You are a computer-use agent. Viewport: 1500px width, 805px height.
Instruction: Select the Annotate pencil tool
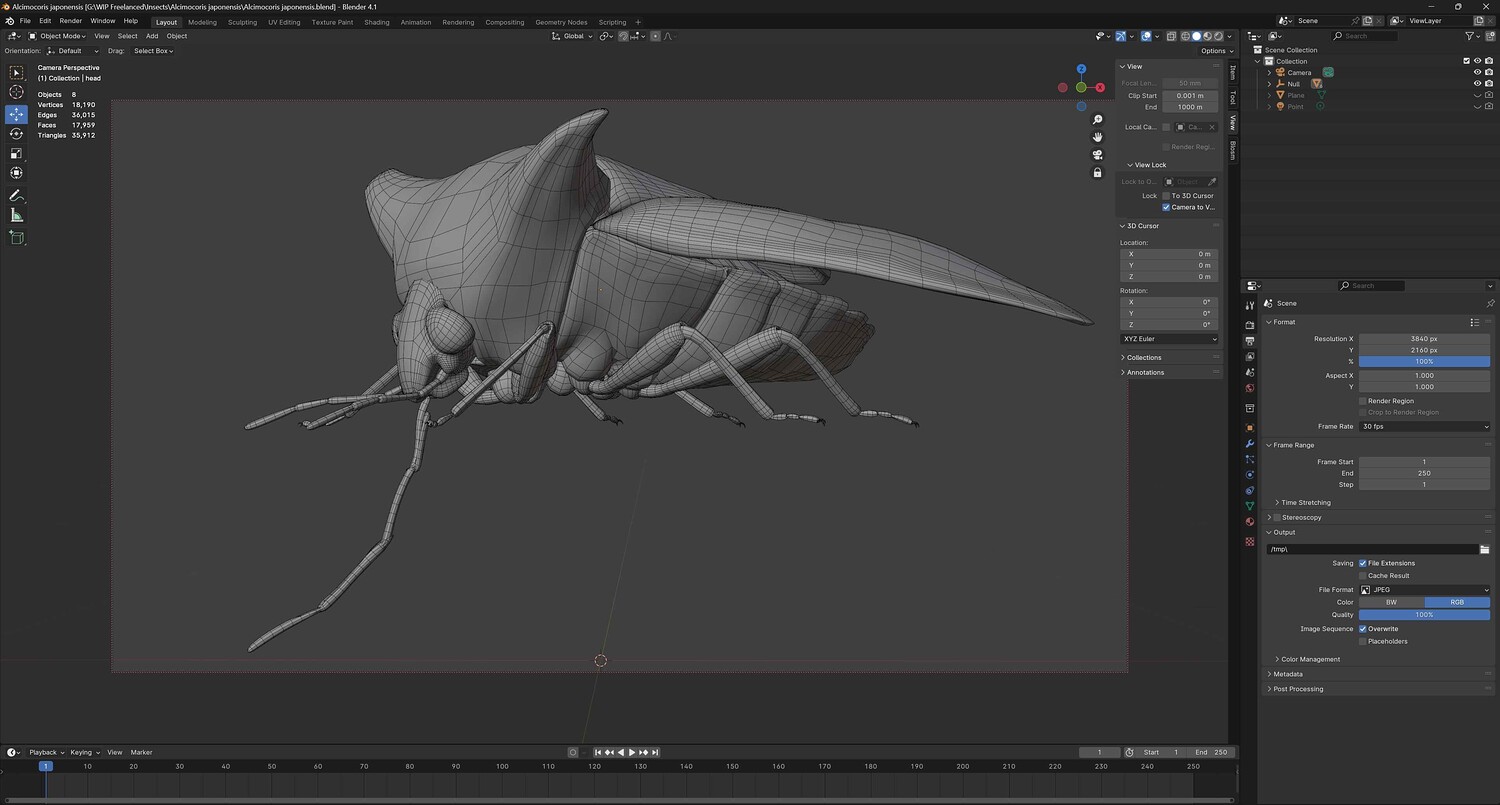(x=16, y=196)
